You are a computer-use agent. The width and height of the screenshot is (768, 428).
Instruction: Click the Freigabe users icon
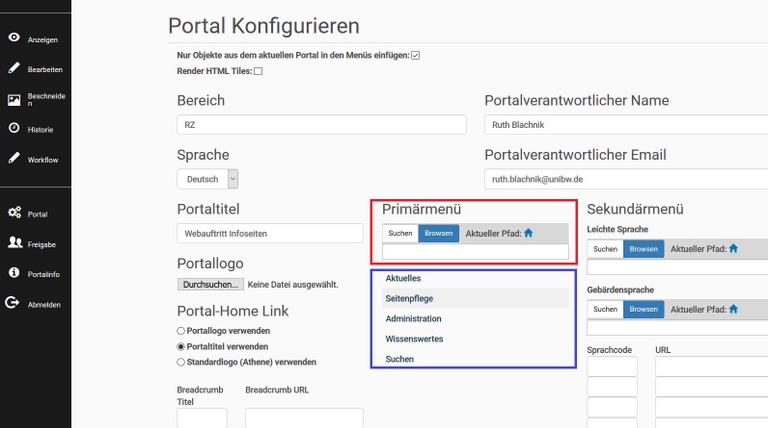(15, 242)
